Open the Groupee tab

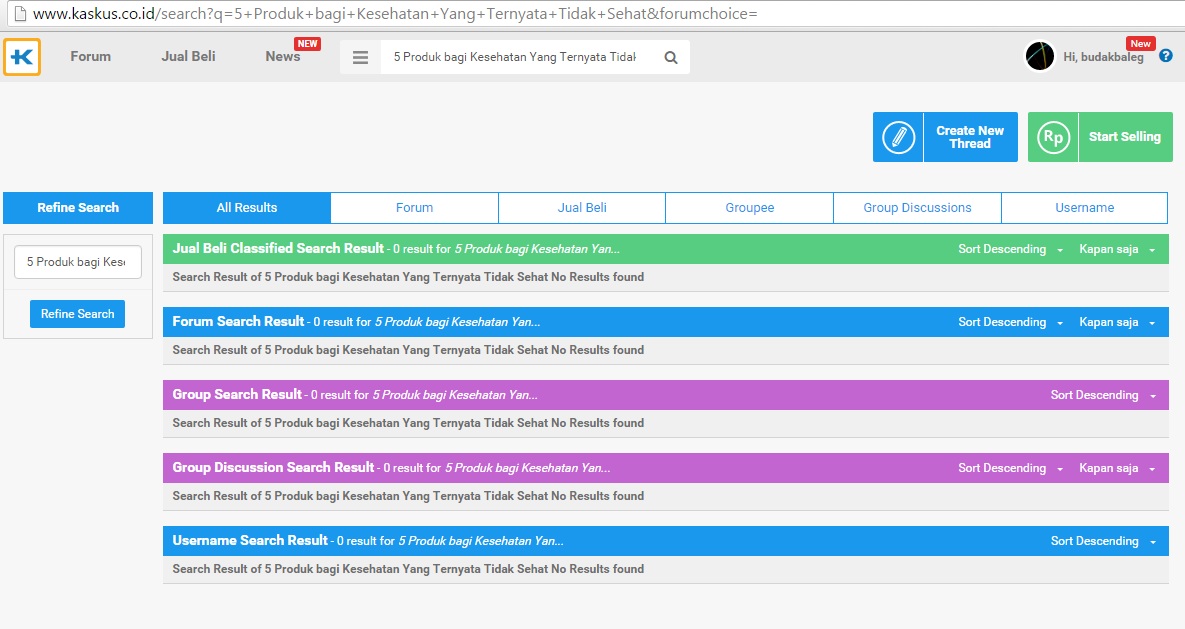(750, 208)
